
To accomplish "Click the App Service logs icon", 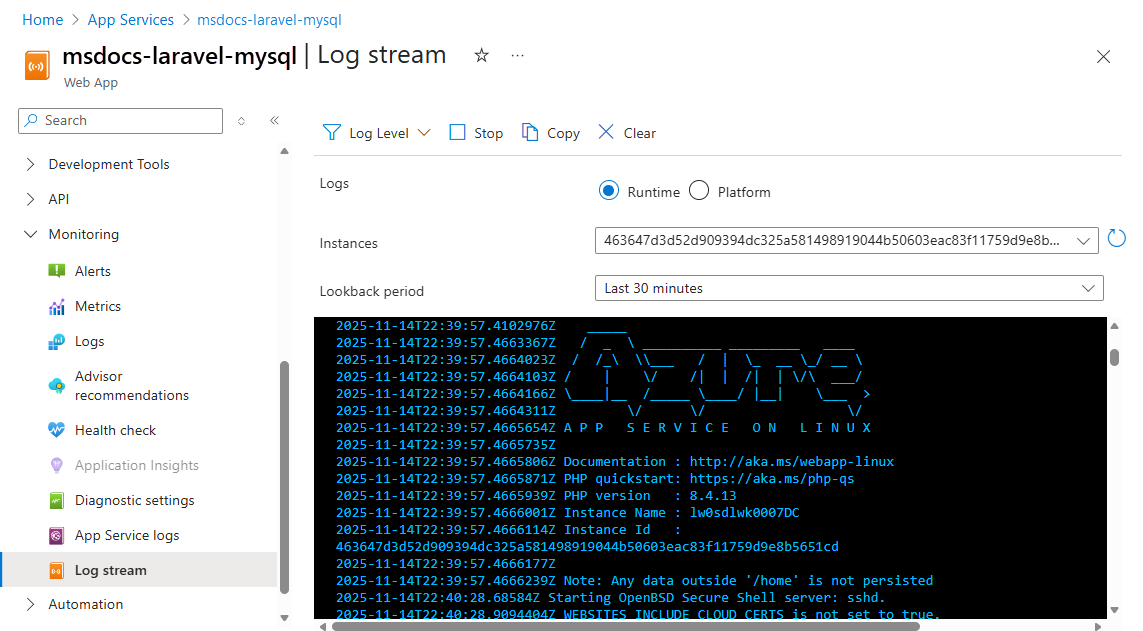I will coord(56,536).
